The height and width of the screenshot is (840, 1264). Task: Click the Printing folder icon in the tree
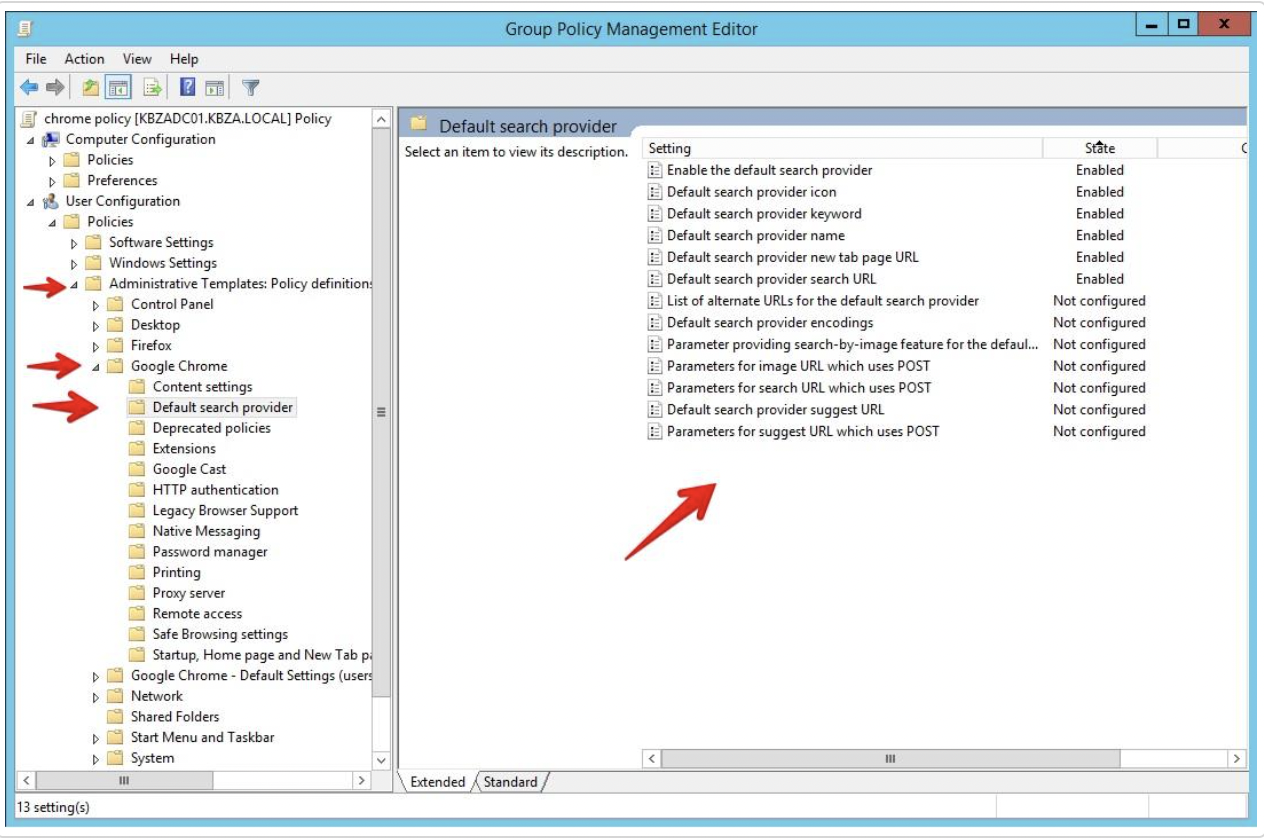coord(137,573)
